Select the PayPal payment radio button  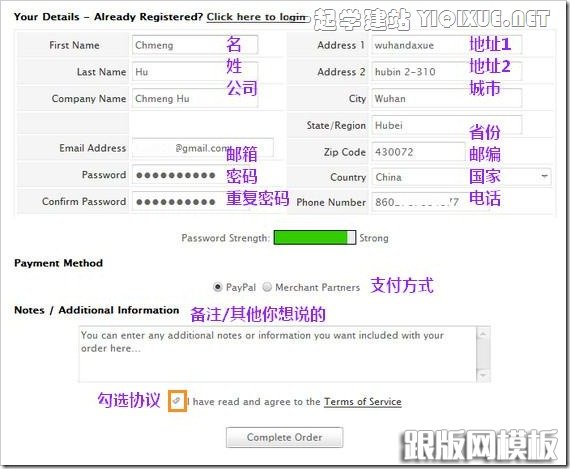(217, 287)
